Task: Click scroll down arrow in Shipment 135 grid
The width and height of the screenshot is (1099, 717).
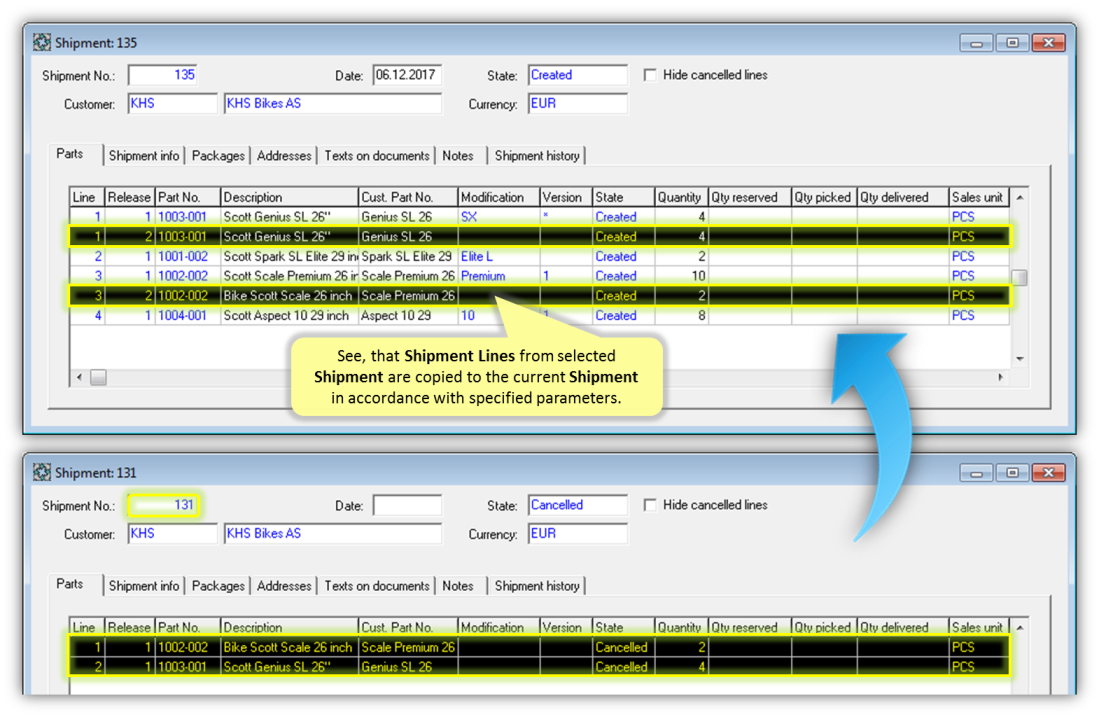Action: (1020, 359)
